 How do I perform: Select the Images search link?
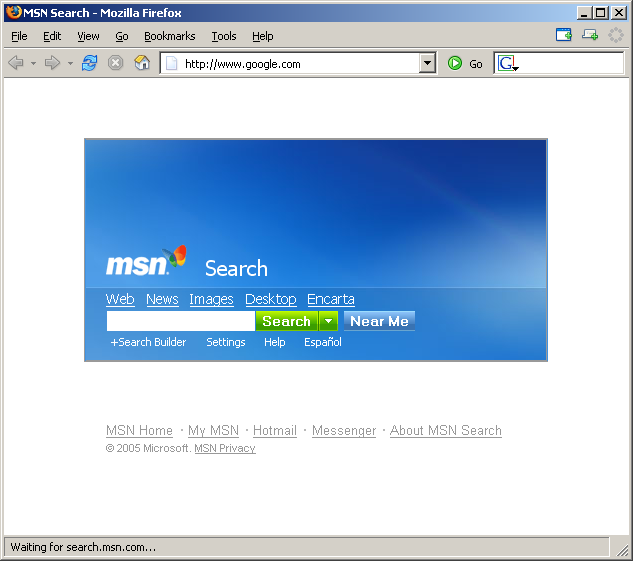(212, 299)
